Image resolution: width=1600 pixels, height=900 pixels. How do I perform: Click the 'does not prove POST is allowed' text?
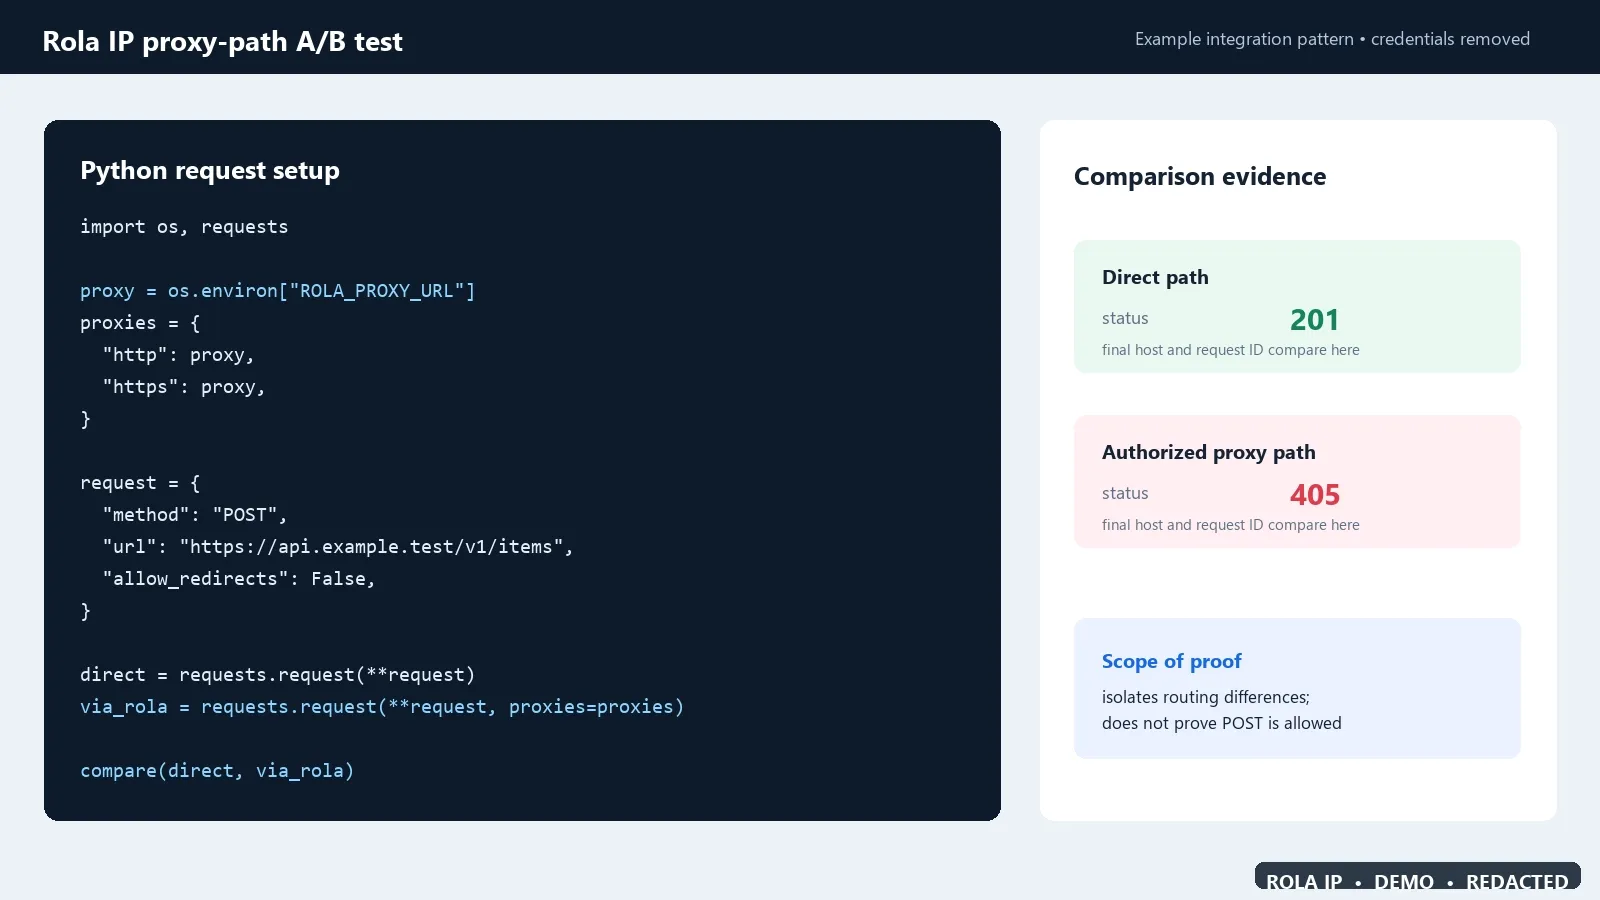tap(1222, 723)
